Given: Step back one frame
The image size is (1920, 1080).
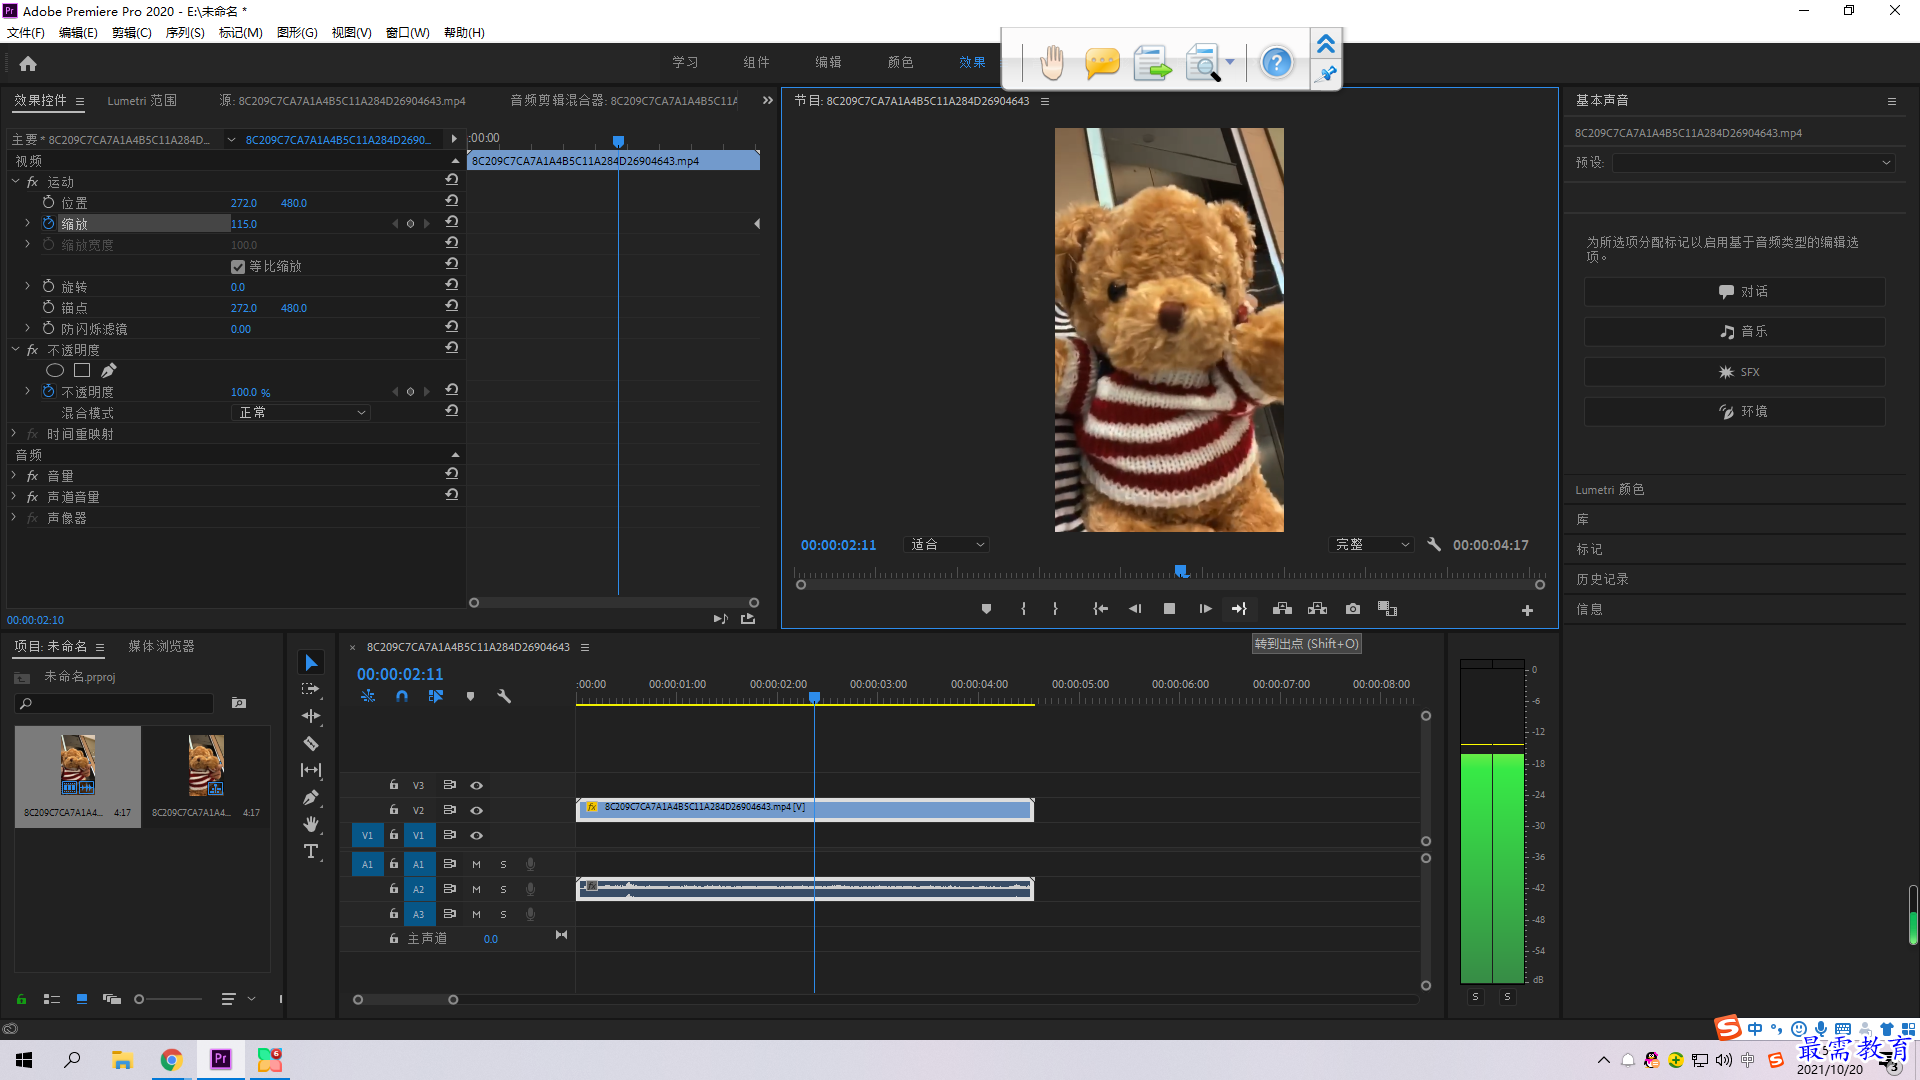Looking at the screenshot, I should click(1135, 609).
